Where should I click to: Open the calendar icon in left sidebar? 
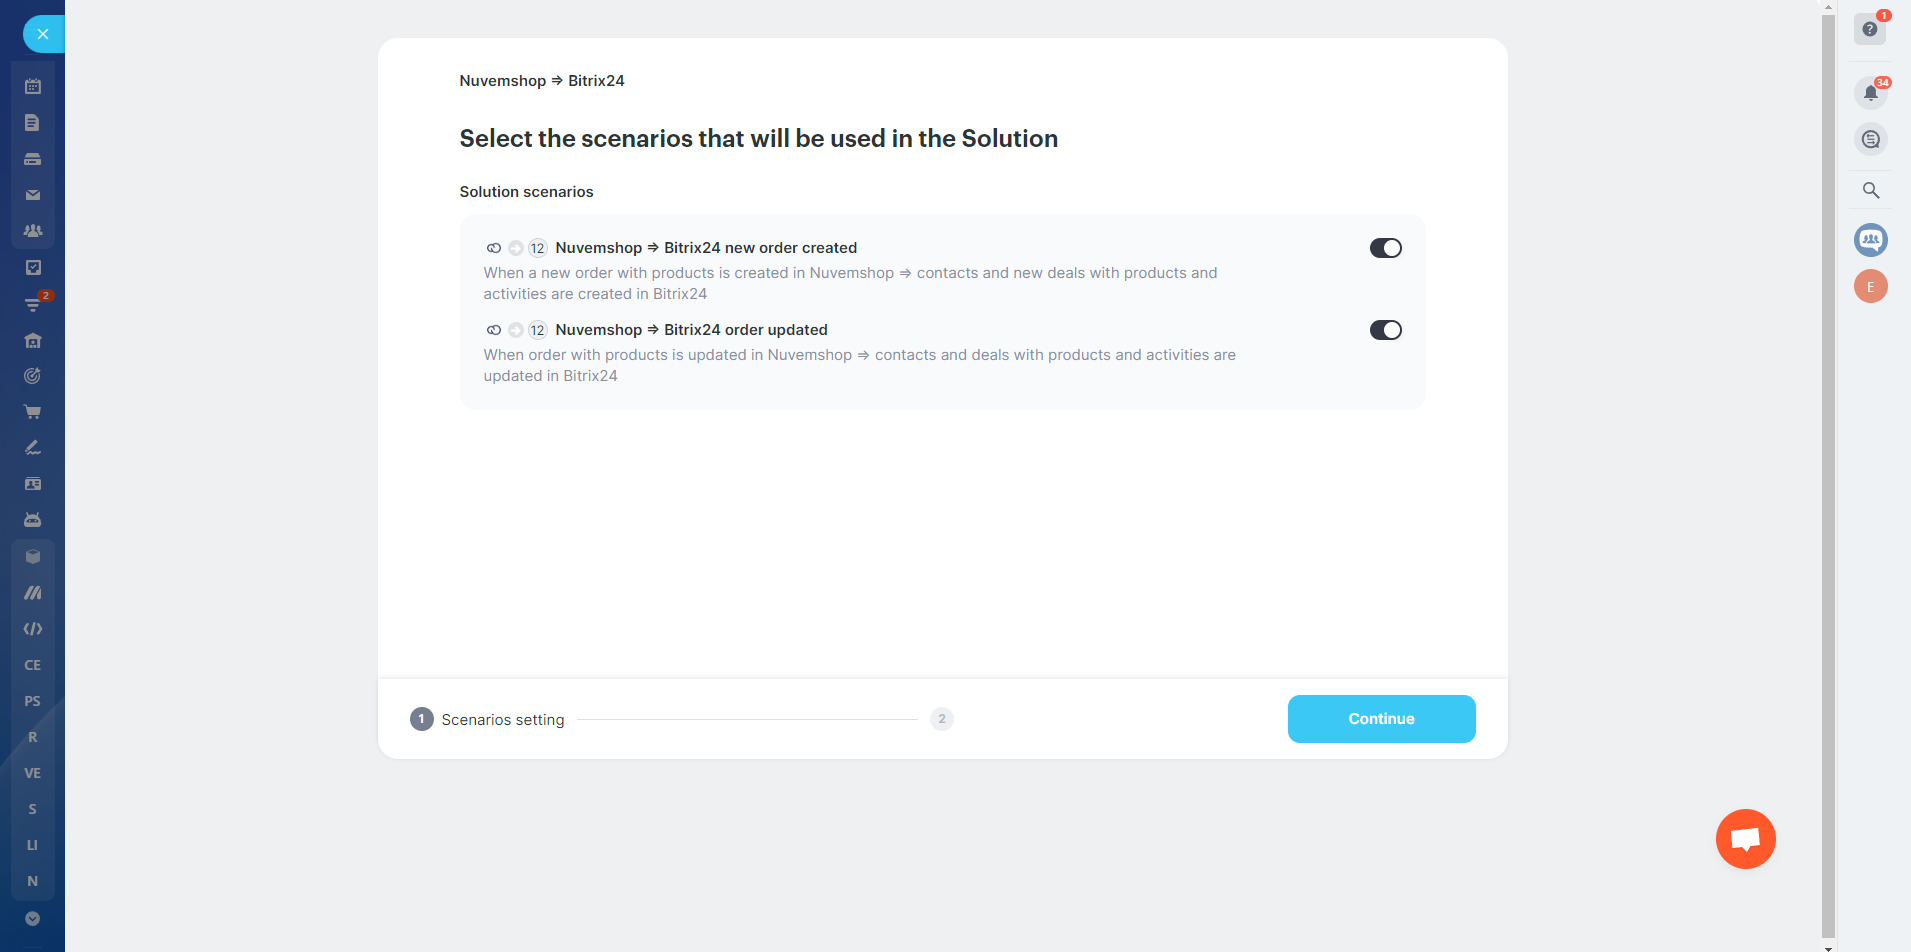(x=33, y=87)
